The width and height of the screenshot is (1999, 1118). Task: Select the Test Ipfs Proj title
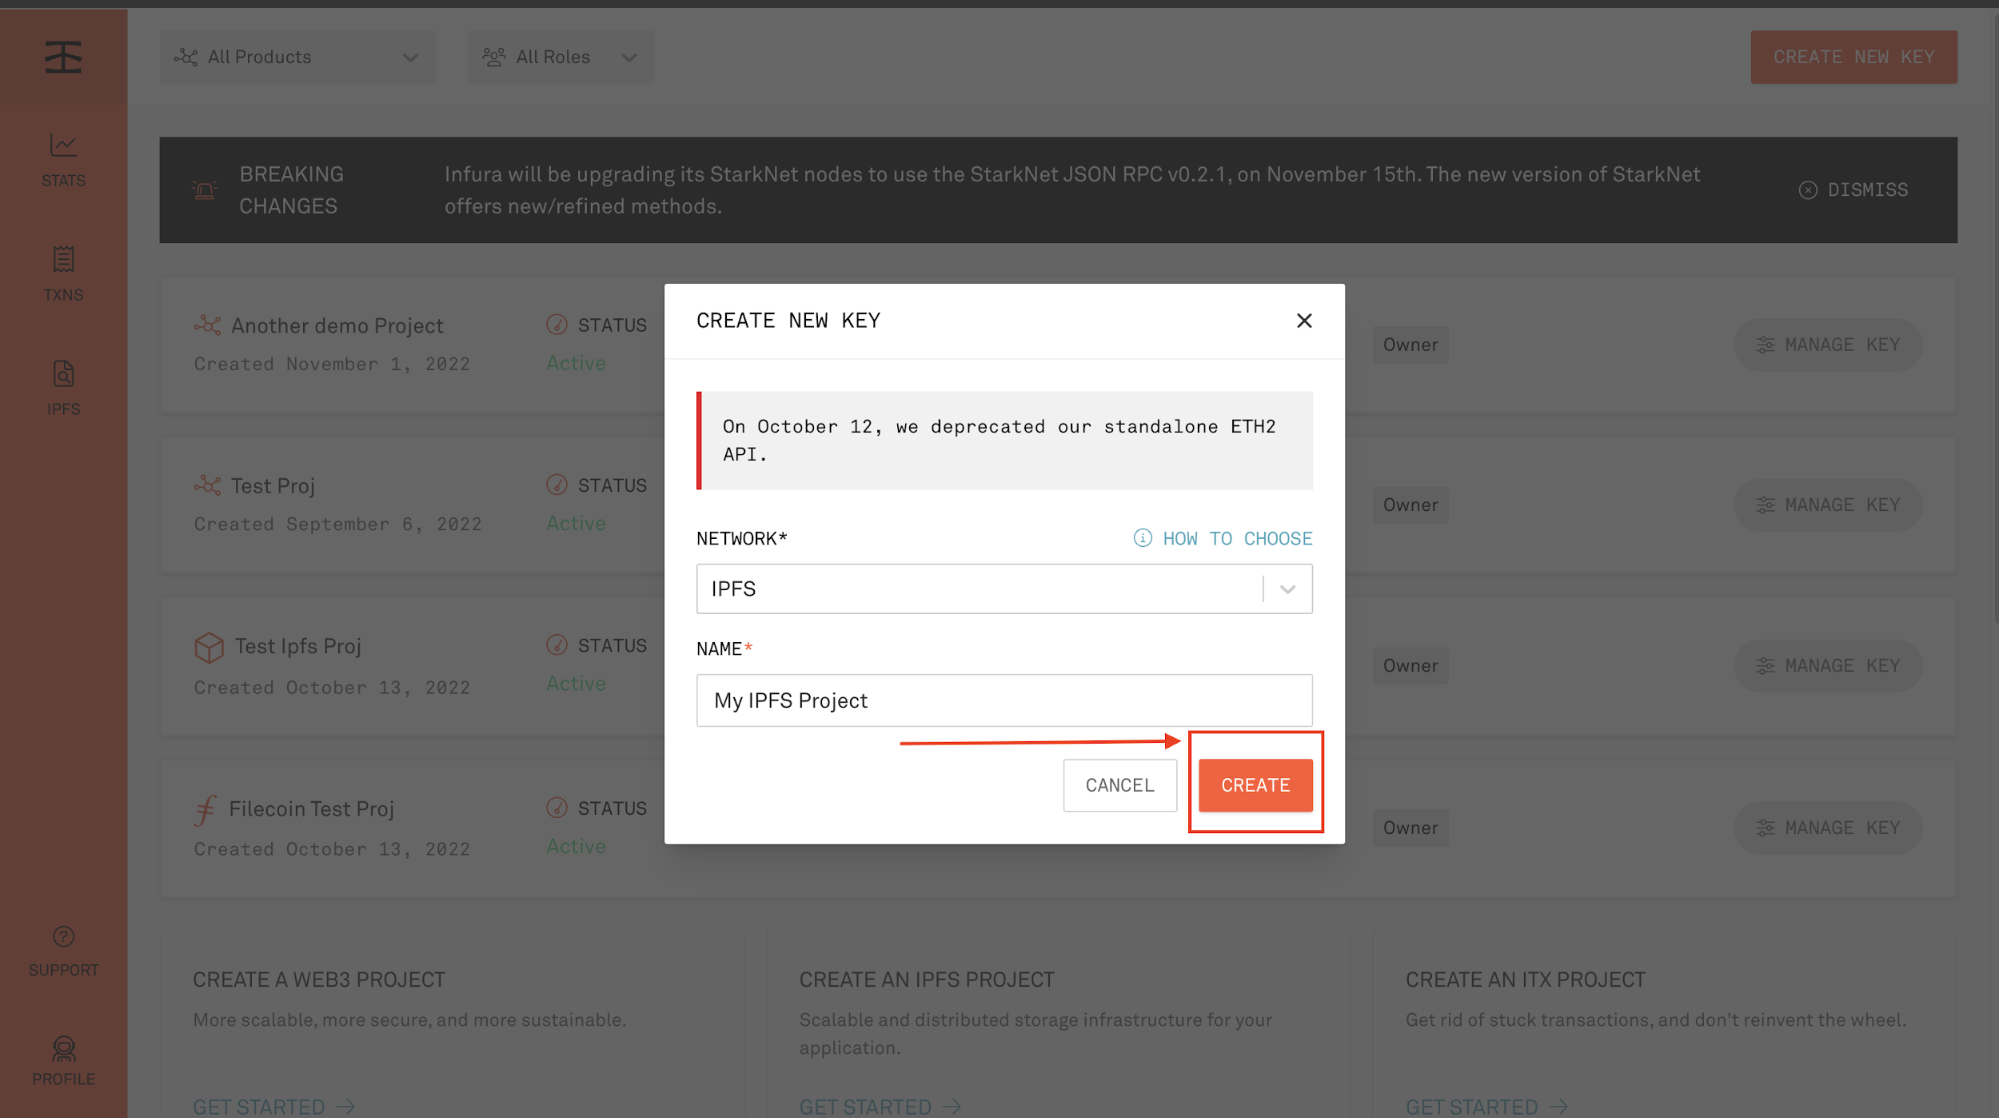point(298,646)
